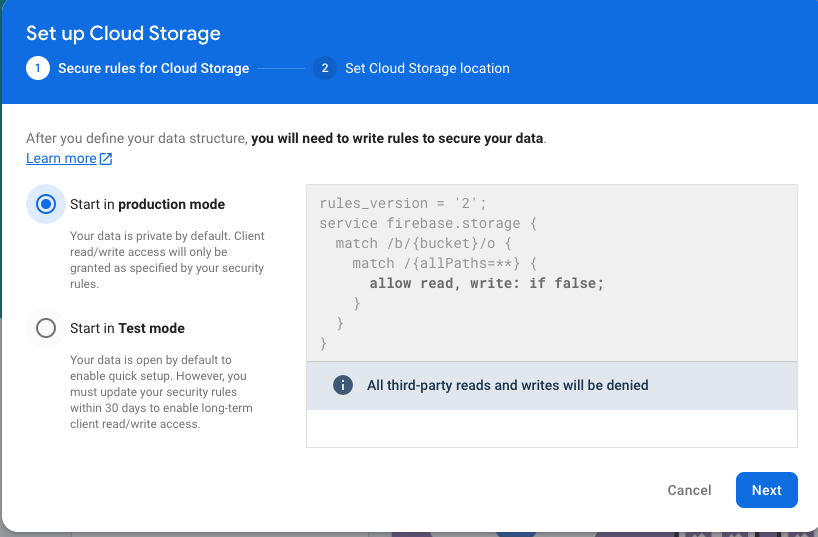This screenshot has height=537, width=818.
Task: Click the "allow read, write: if false;" rule line
Action: pyautogui.click(x=487, y=283)
